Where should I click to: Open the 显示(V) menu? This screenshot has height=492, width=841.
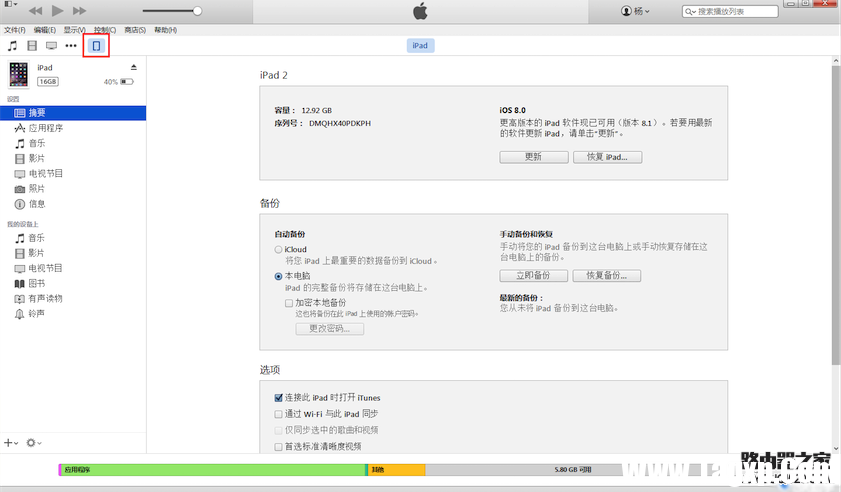75,30
